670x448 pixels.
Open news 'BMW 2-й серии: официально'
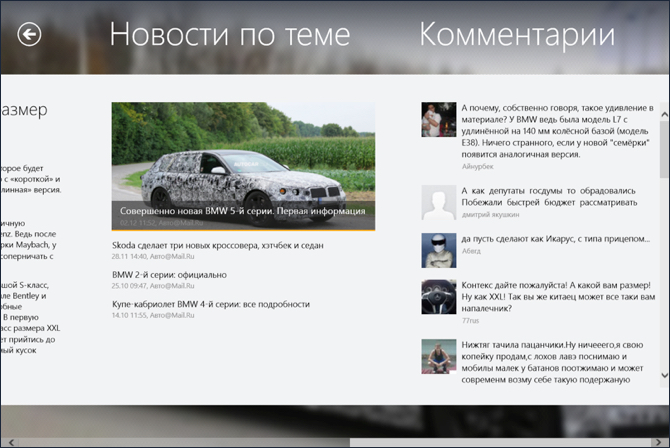169,275
